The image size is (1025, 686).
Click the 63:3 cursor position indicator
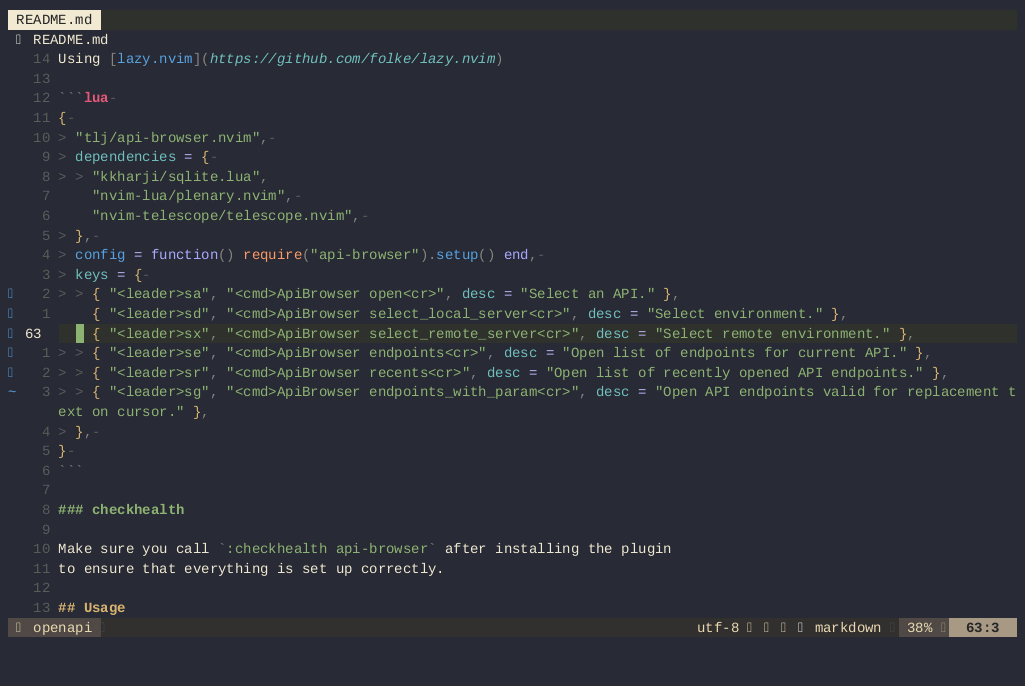pos(983,628)
